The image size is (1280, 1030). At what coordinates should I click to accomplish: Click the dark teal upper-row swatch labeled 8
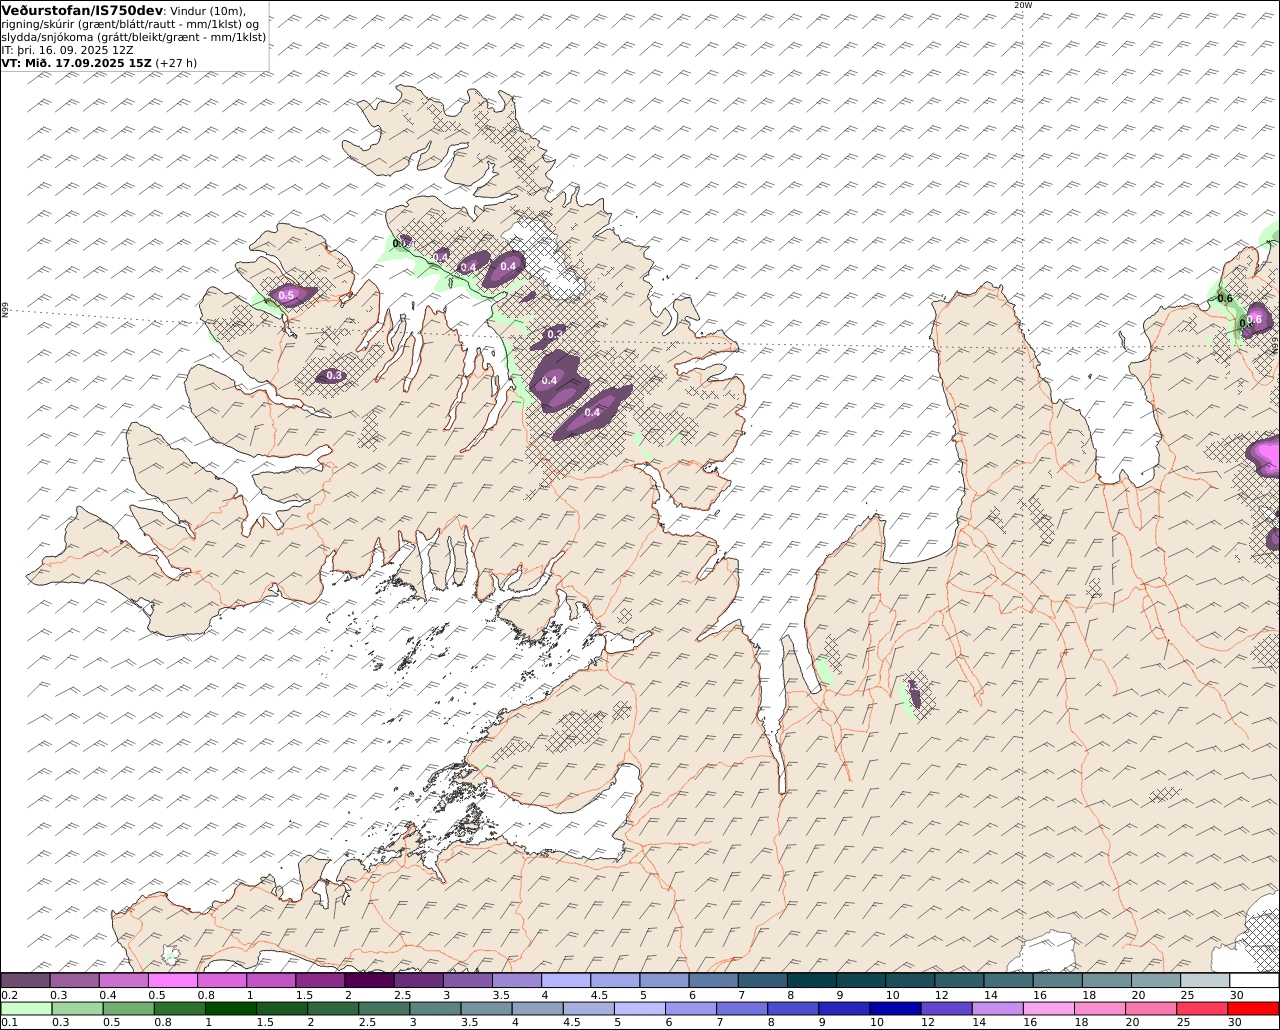pyautogui.click(x=812, y=980)
